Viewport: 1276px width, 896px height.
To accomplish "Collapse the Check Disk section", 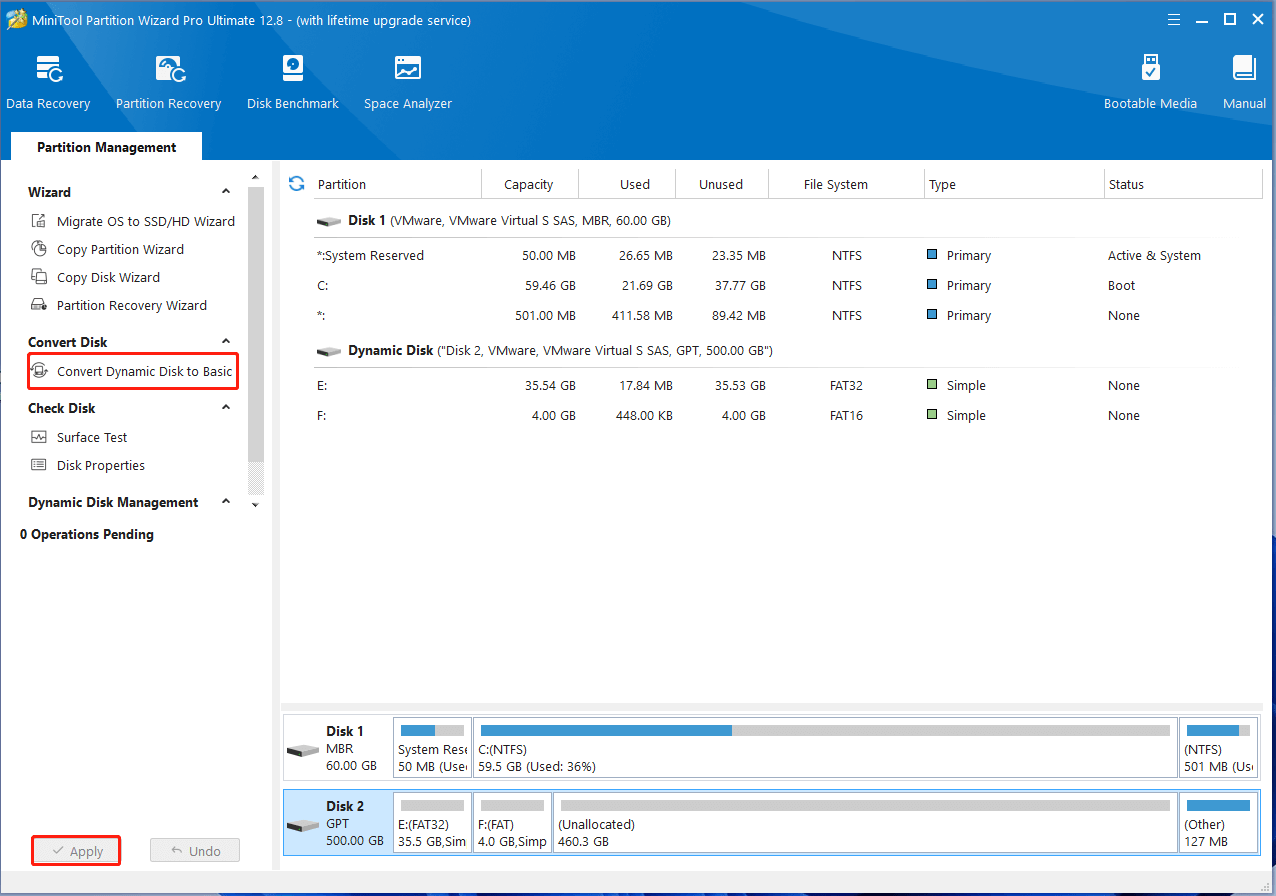I will click(x=226, y=408).
